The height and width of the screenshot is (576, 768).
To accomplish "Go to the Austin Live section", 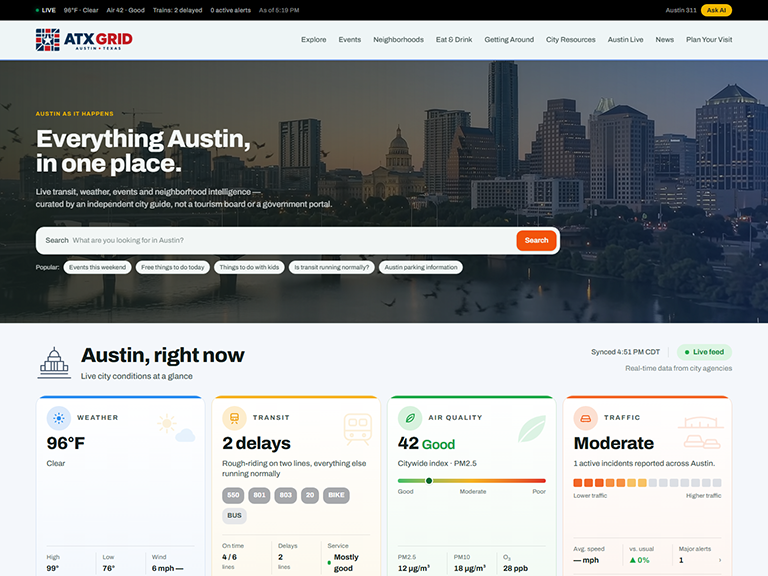I will pyautogui.click(x=625, y=40).
